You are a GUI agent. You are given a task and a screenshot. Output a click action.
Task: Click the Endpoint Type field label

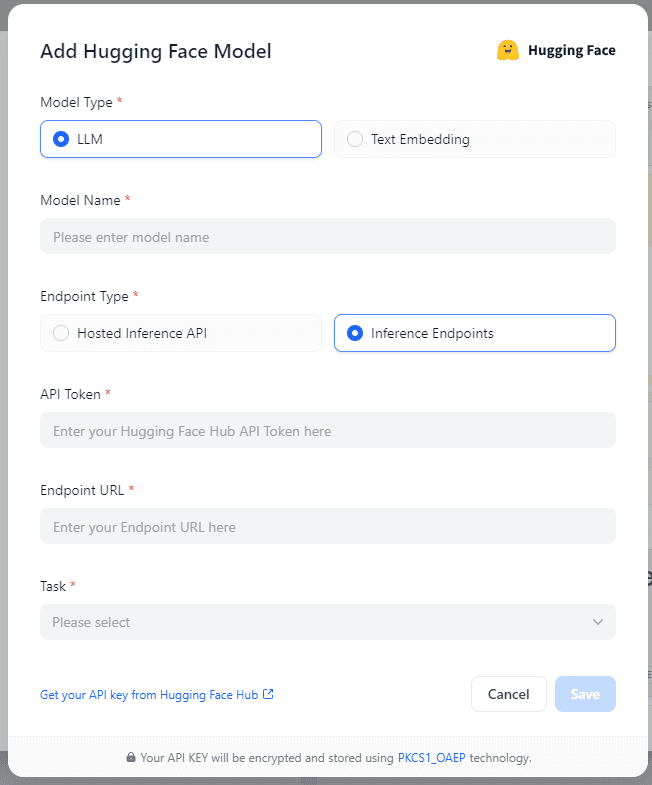84,296
